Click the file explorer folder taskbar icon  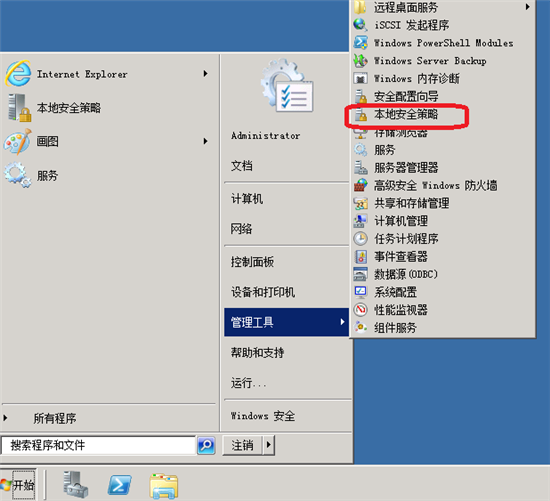164,486
